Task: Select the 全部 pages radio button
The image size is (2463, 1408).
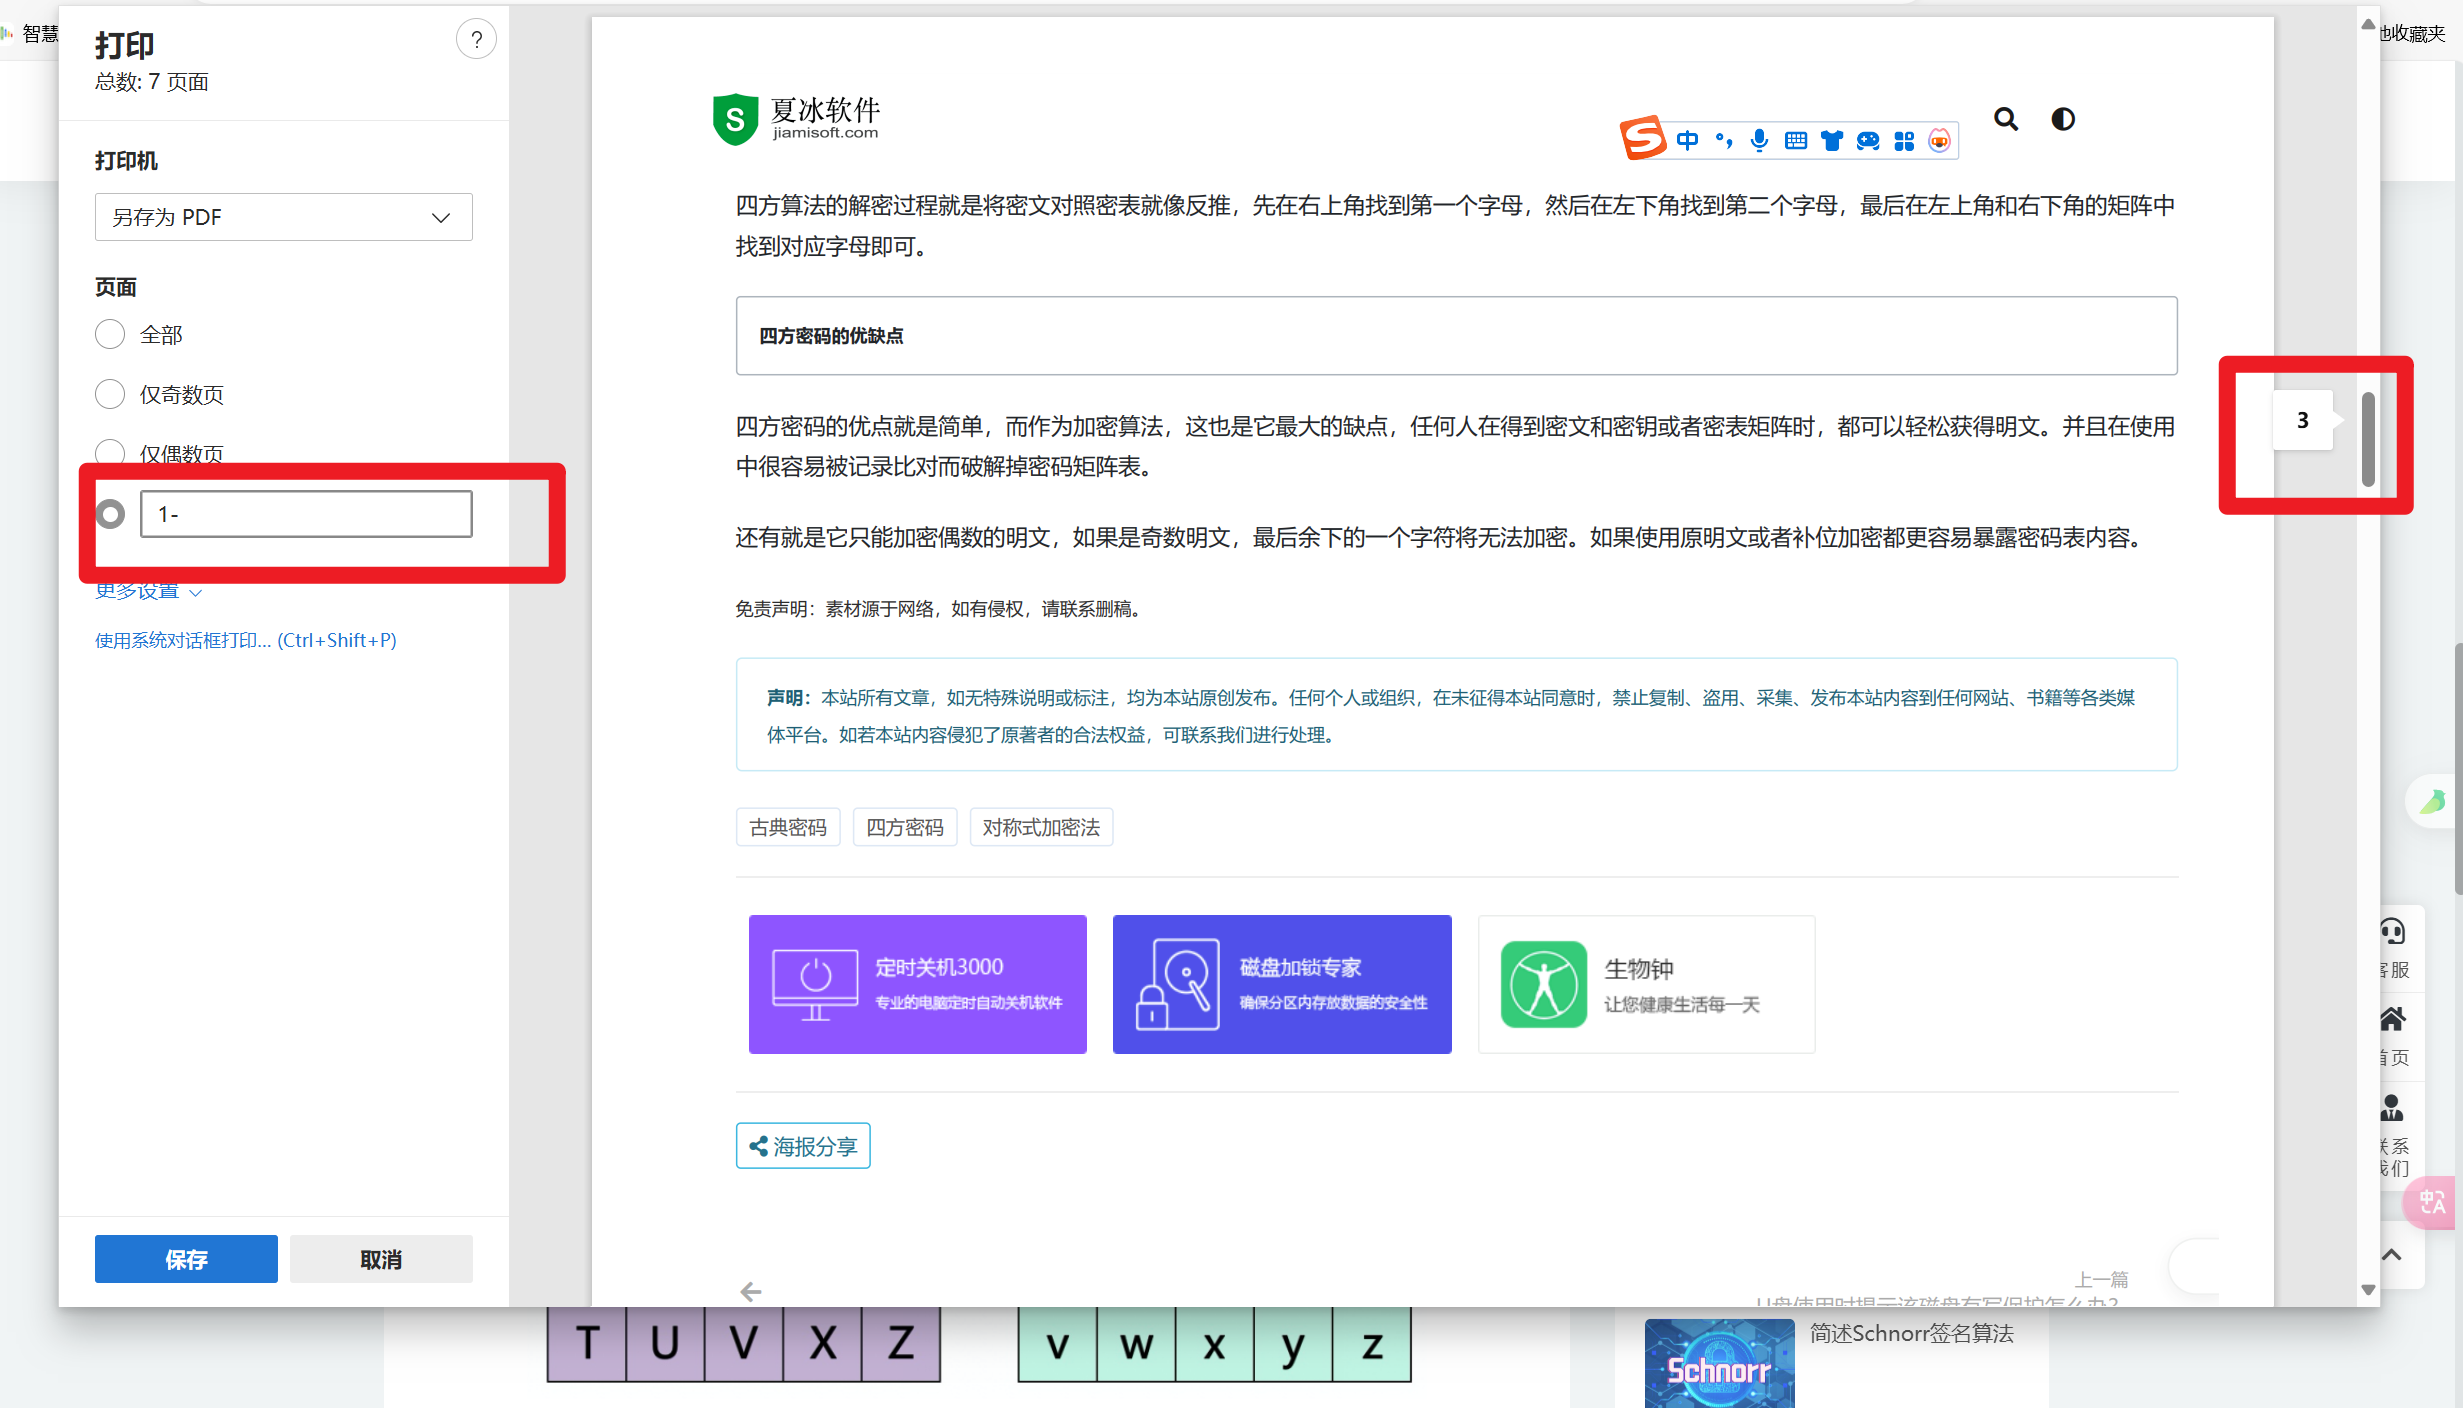Action: 110,334
